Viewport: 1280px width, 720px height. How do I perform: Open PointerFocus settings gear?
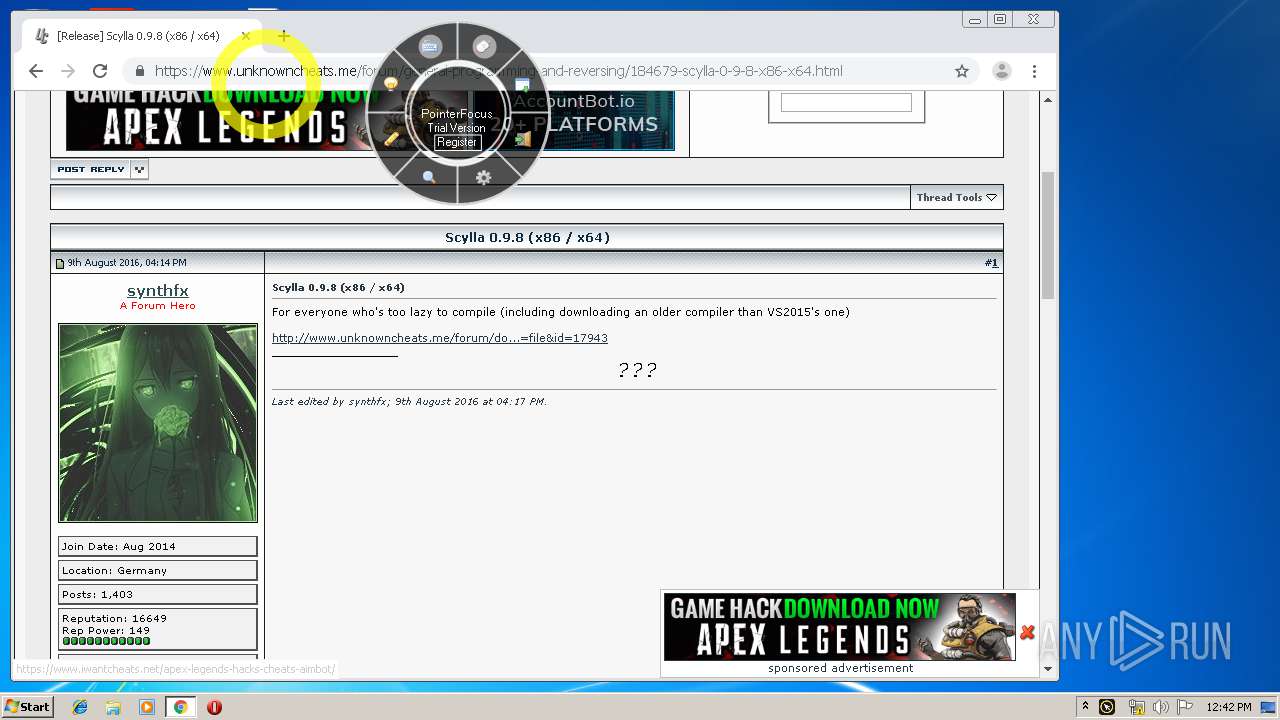[x=484, y=178]
